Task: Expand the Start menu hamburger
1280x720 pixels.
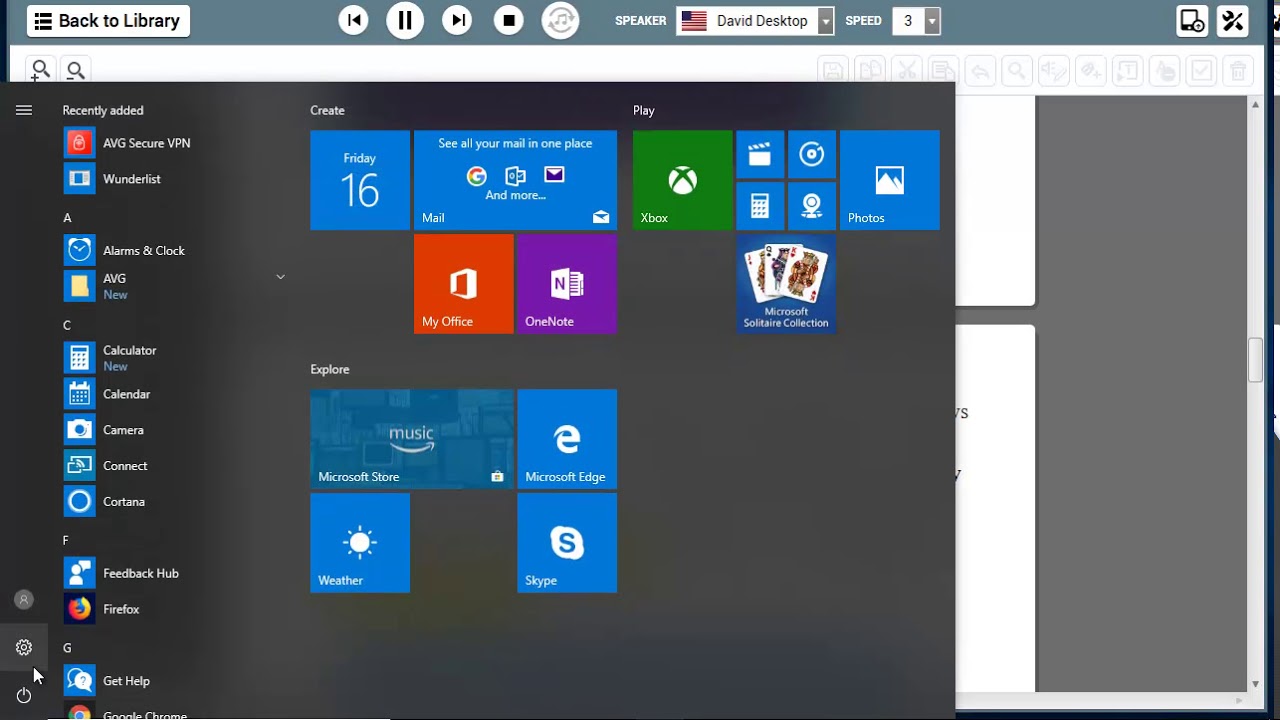Action: (x=24, y=110)
